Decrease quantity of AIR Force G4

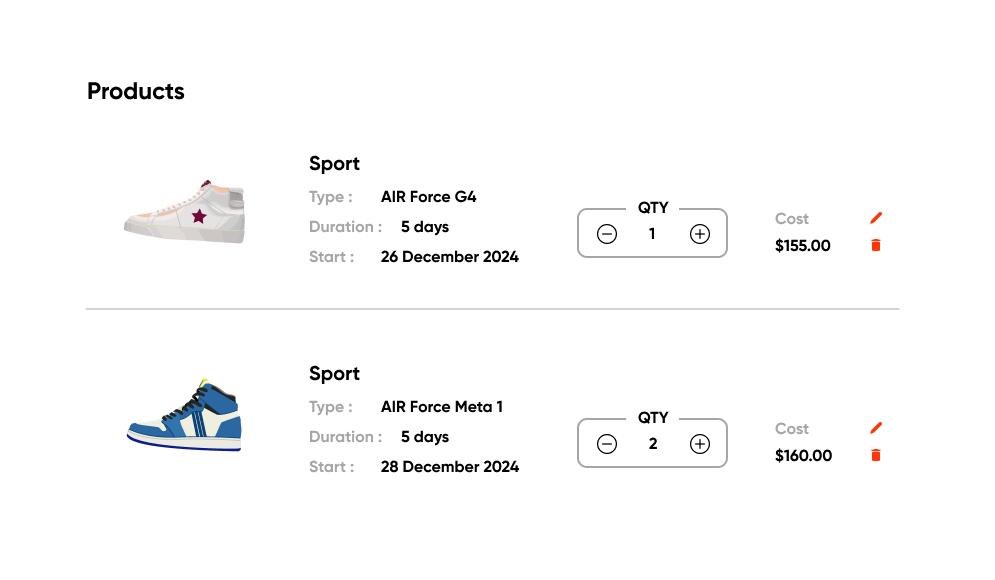click(x=607, y=234)
